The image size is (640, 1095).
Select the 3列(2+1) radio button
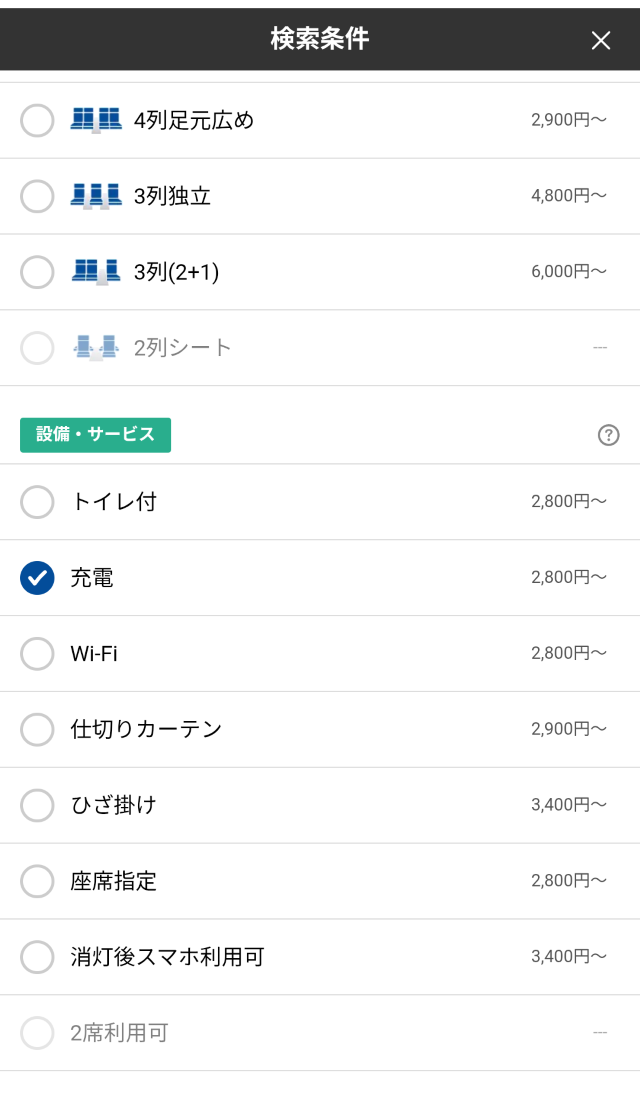point(37,270)
